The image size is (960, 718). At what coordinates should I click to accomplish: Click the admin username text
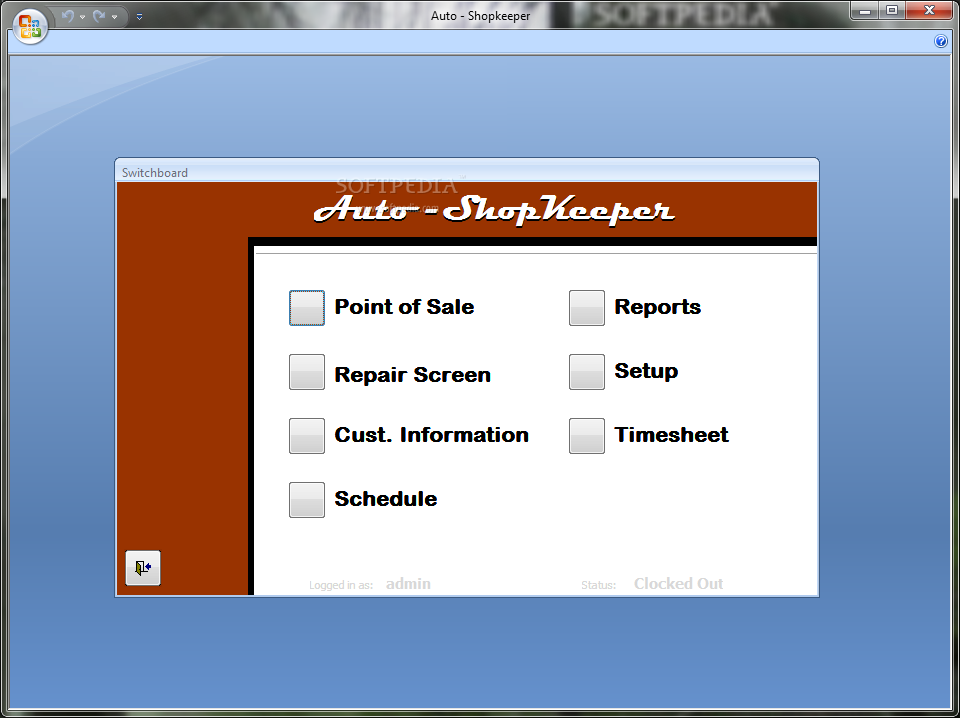coord(408,584)
